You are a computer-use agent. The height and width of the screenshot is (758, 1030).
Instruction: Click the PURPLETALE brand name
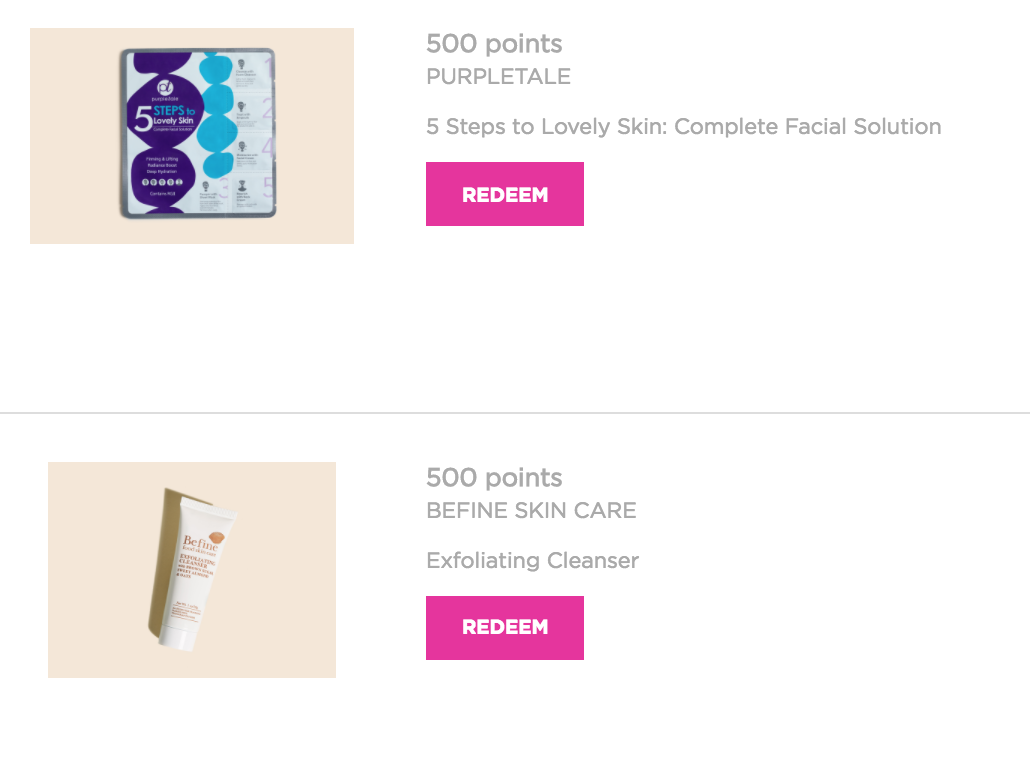499,76
